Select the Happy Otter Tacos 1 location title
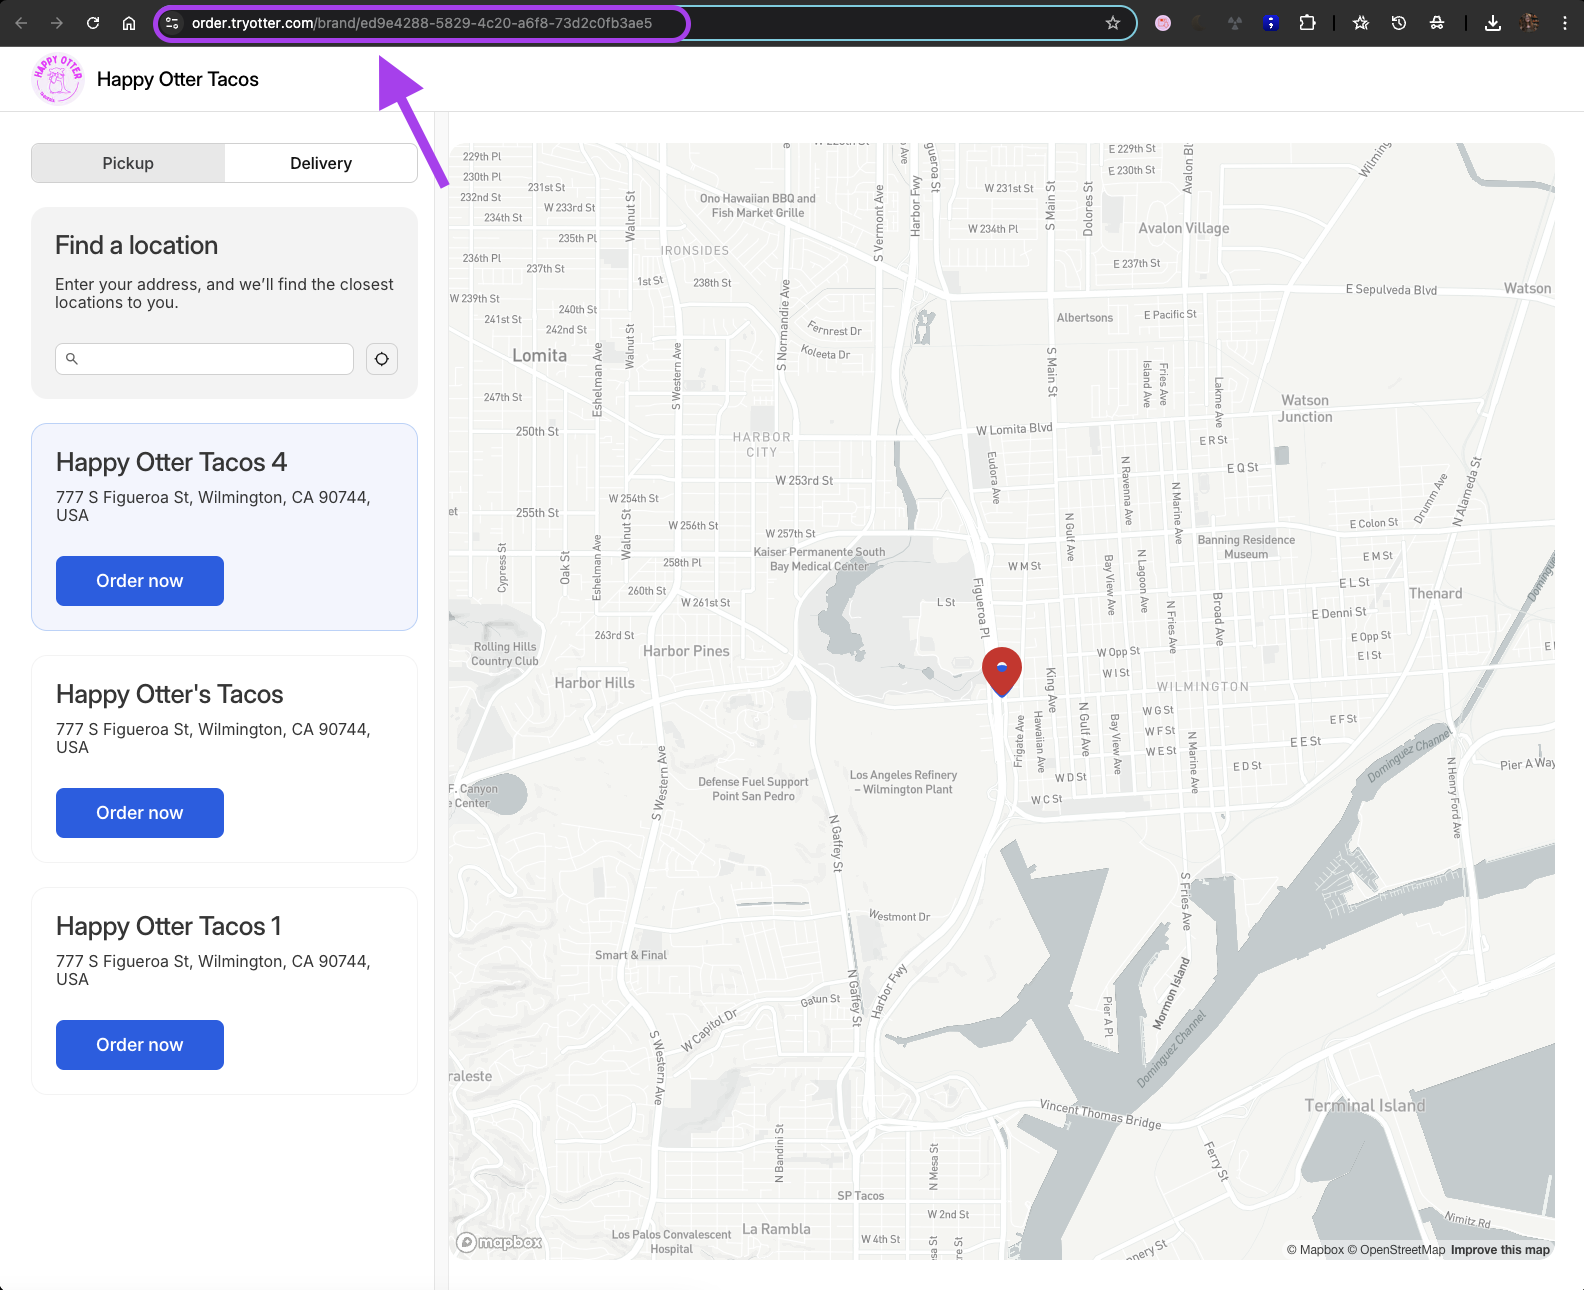 click(169, 926)
